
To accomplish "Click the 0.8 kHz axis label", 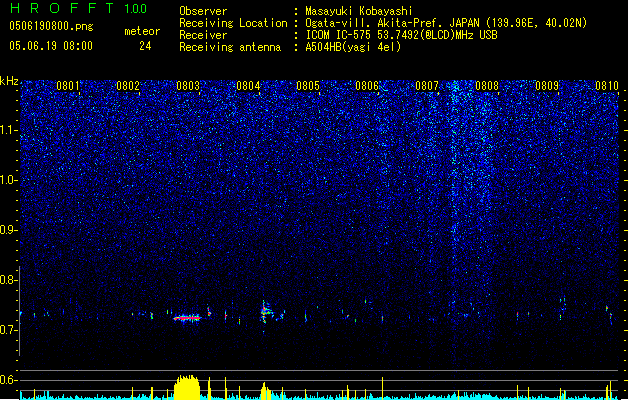I will [x=8, y=280].
